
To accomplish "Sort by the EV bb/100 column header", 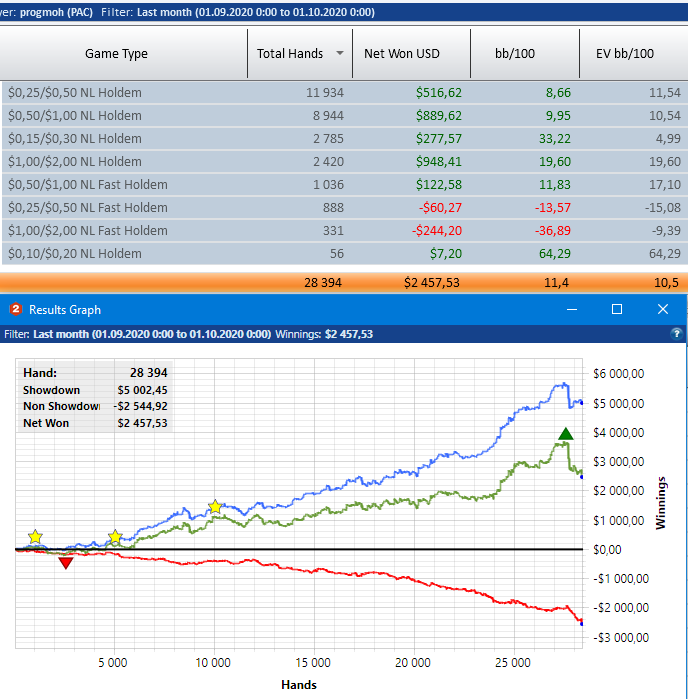I will pos(634,53).
